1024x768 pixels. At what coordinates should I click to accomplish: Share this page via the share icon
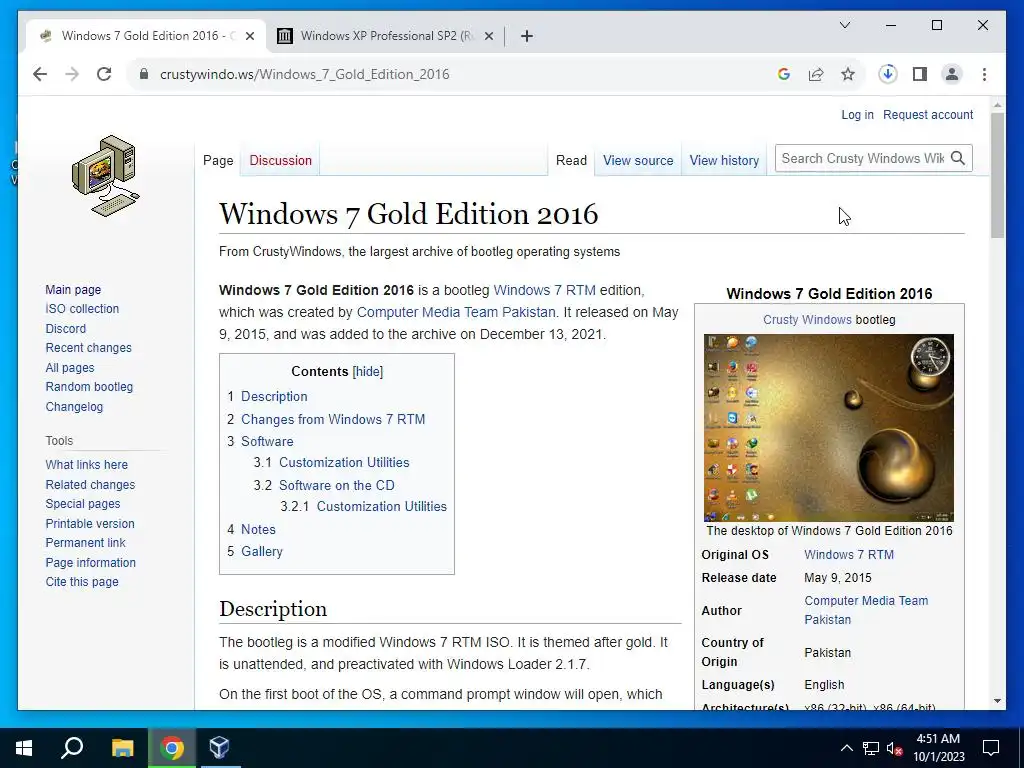pyautogui.click(x=816, y=74)
